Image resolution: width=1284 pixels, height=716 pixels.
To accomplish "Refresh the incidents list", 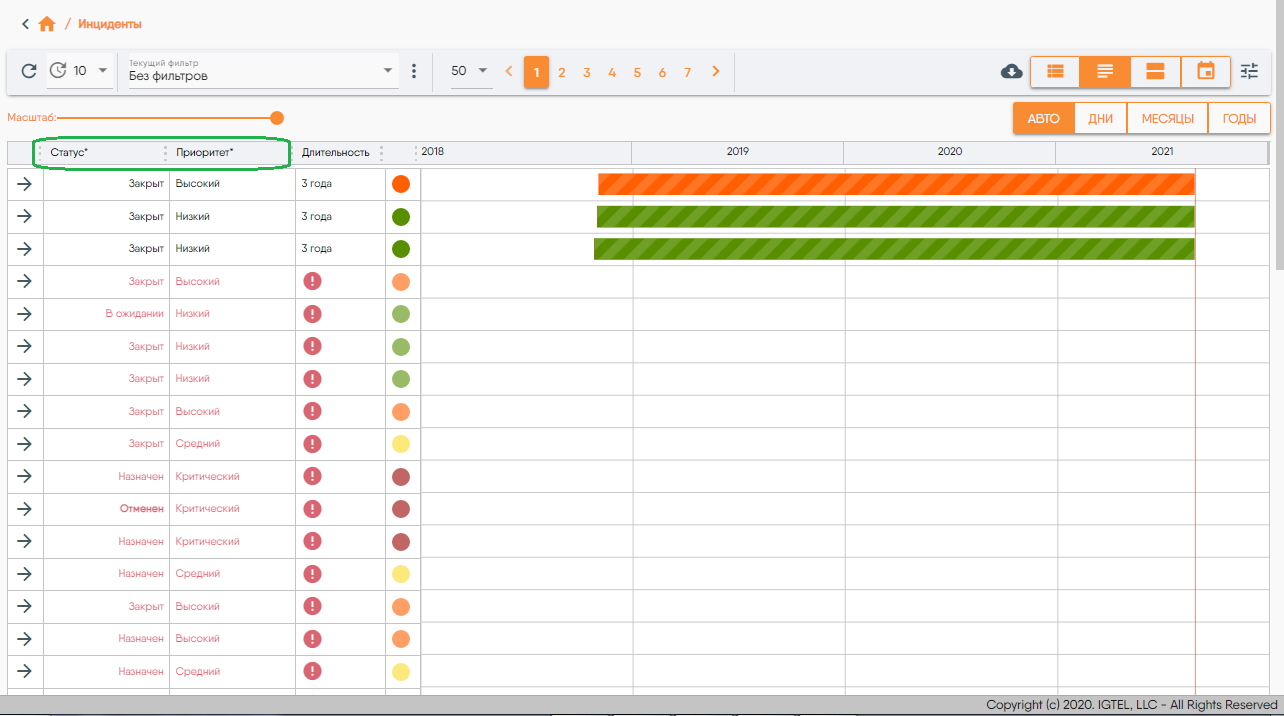I will [29, 71].
